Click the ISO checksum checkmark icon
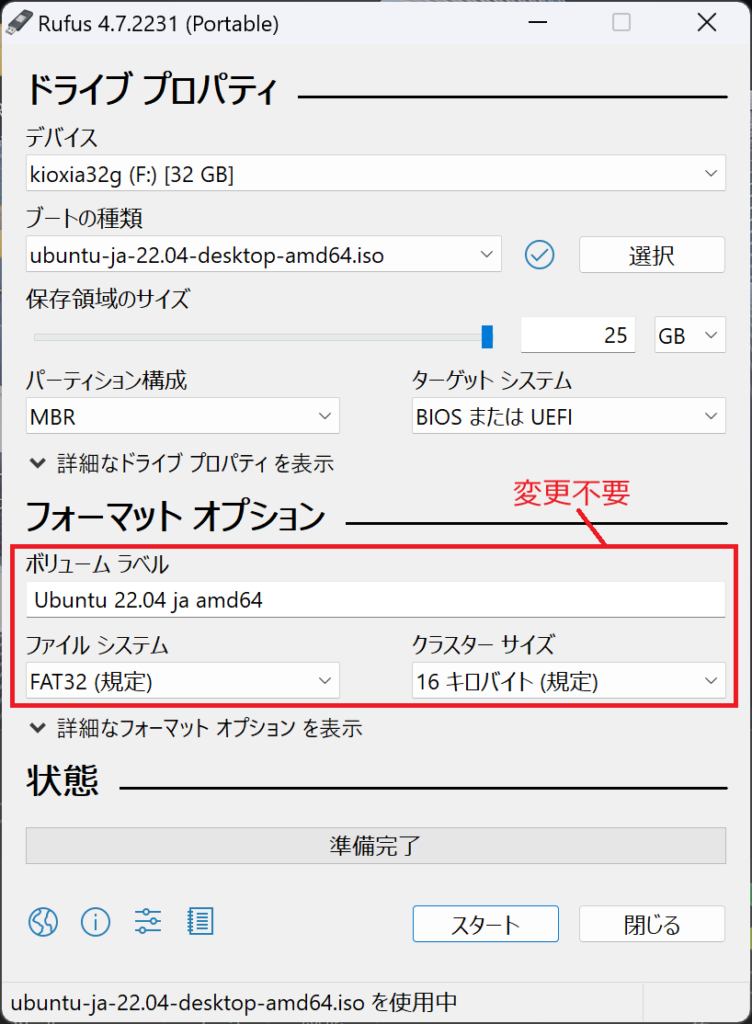The height and width of the screenshot is (1024, 752). [x=540, y=255]
